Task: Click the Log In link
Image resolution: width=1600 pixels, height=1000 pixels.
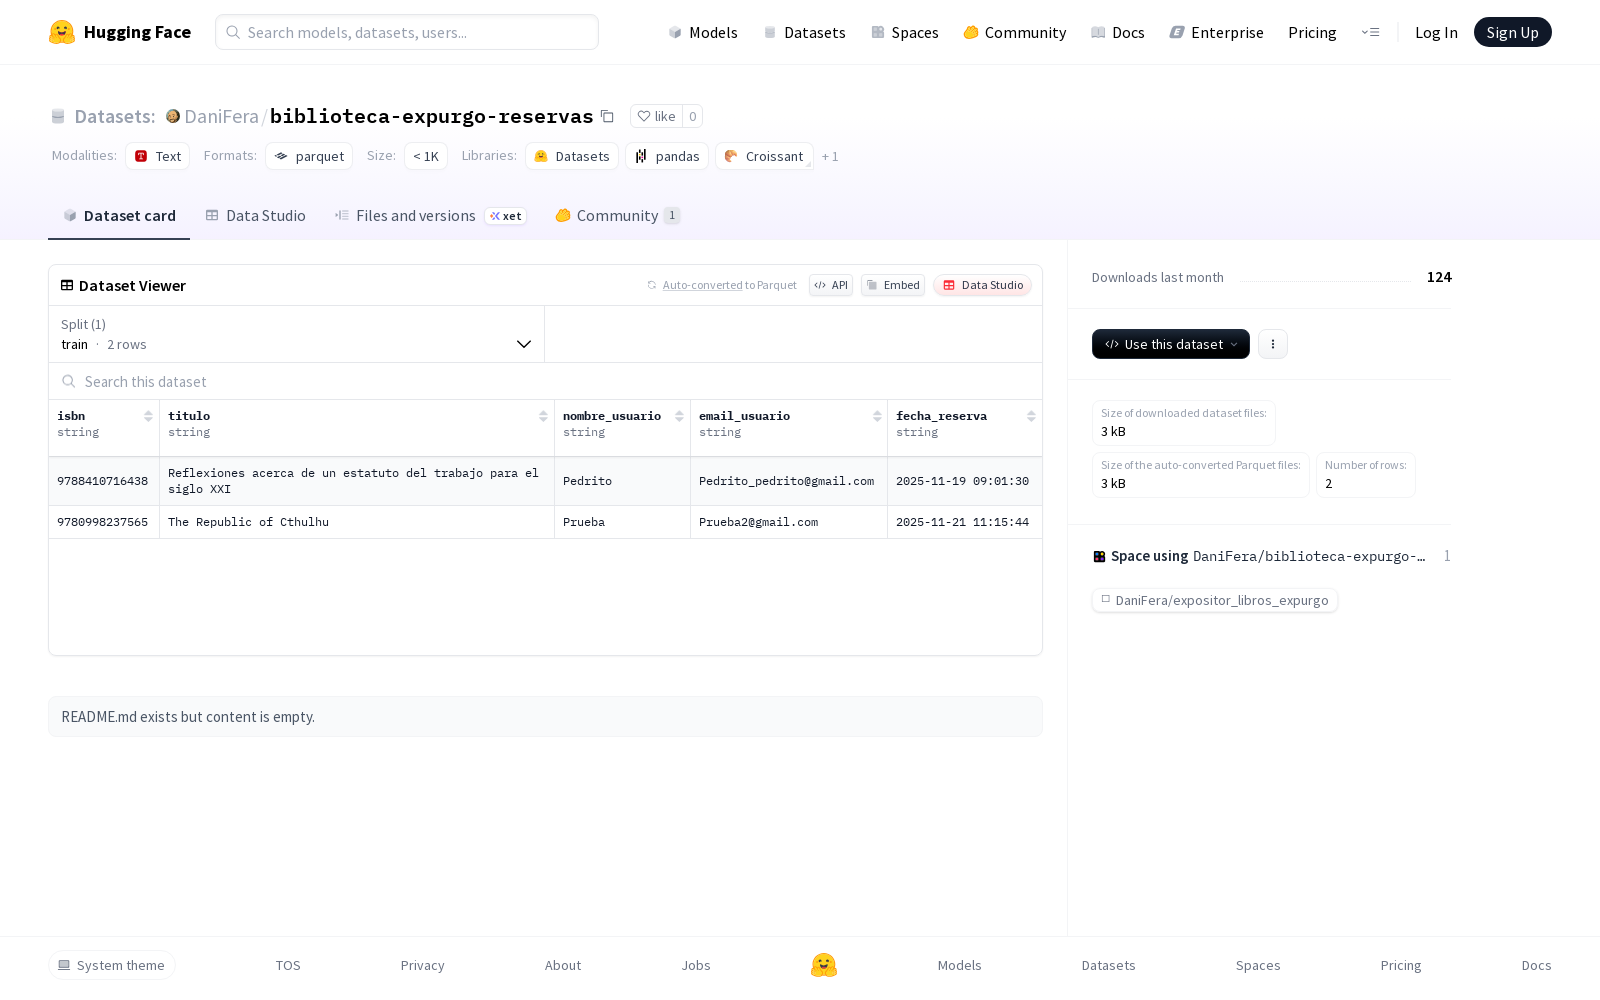Action: point(1436,32)
